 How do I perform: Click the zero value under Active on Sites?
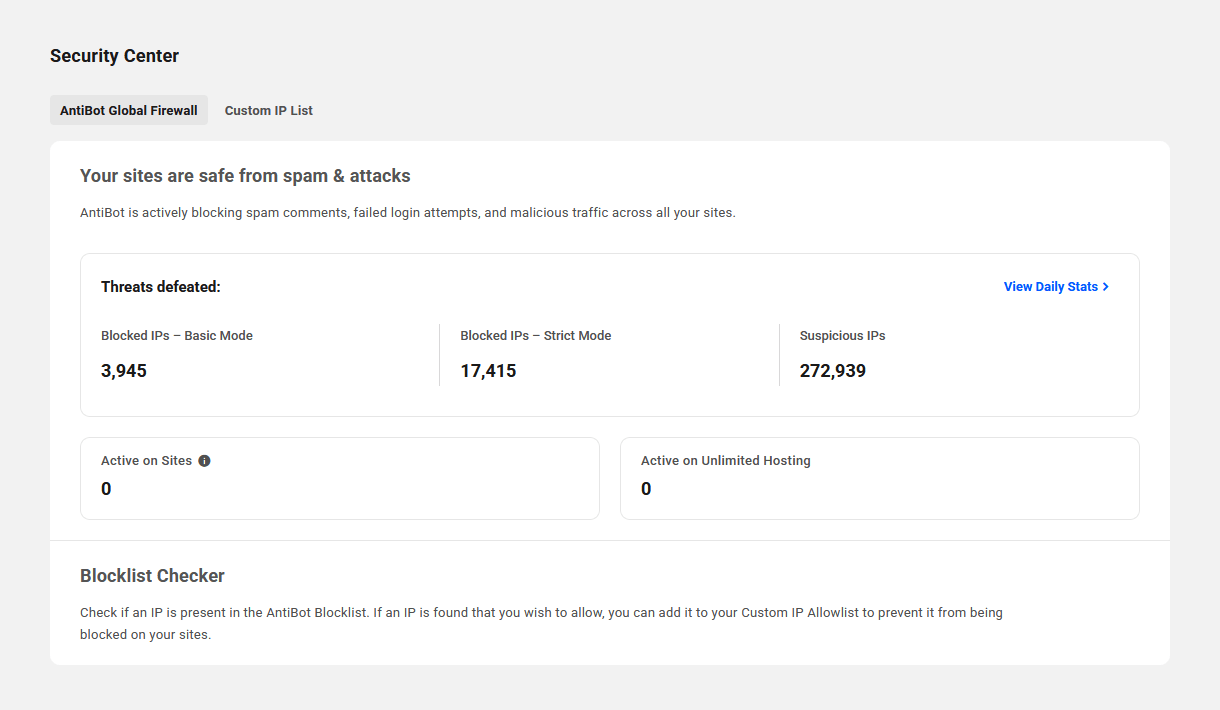click(x=106, y=489)
